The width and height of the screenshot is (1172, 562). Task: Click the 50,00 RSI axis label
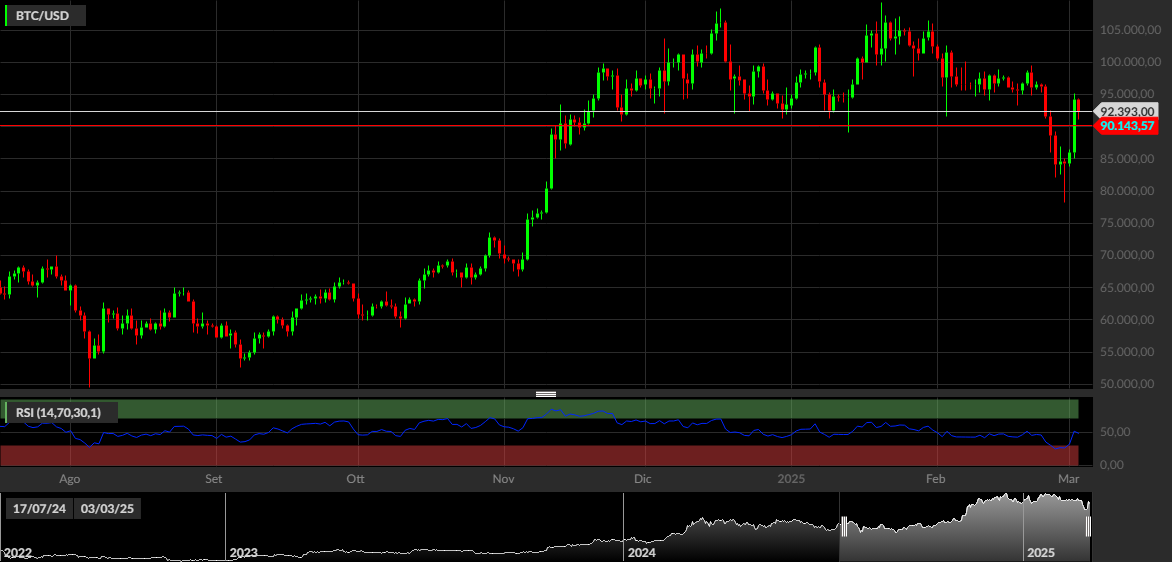[1113, 432]
